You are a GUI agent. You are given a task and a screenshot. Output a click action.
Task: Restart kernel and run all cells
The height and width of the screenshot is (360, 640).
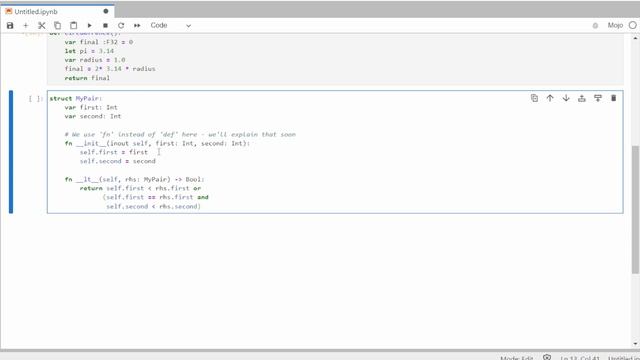click(x=137, y=25)
